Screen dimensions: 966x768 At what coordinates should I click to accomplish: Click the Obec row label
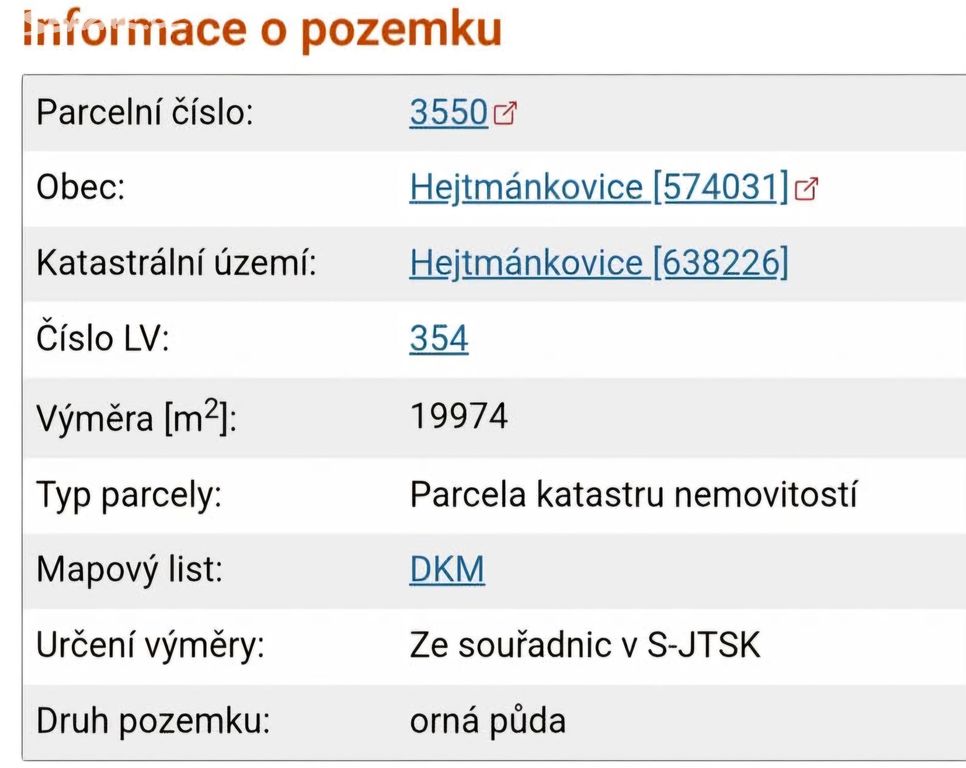tap(81, 187)
